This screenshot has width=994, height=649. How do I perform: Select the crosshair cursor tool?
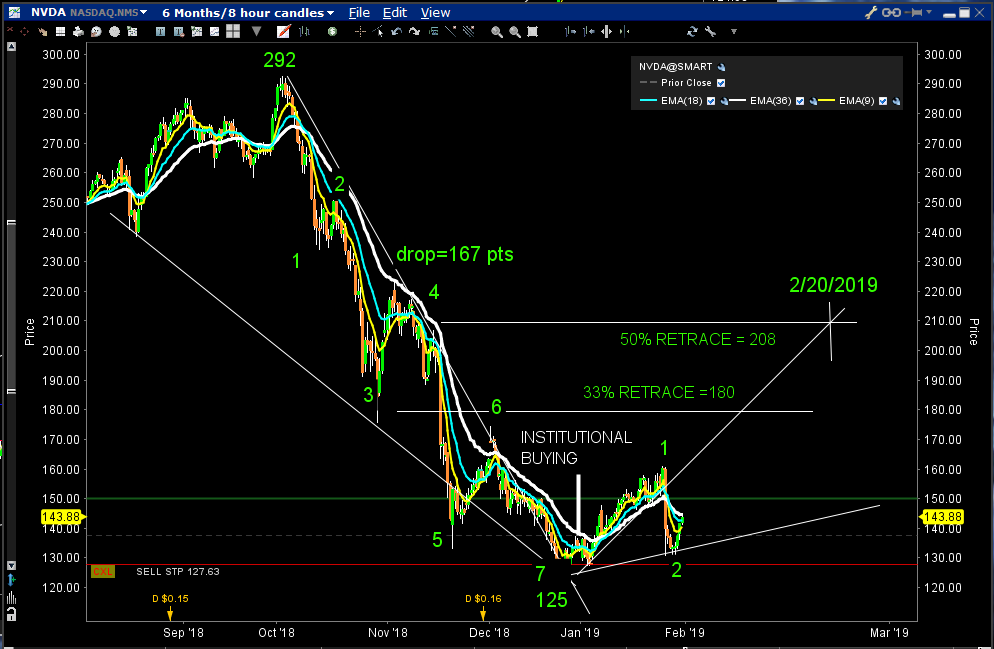pos(360,31)
